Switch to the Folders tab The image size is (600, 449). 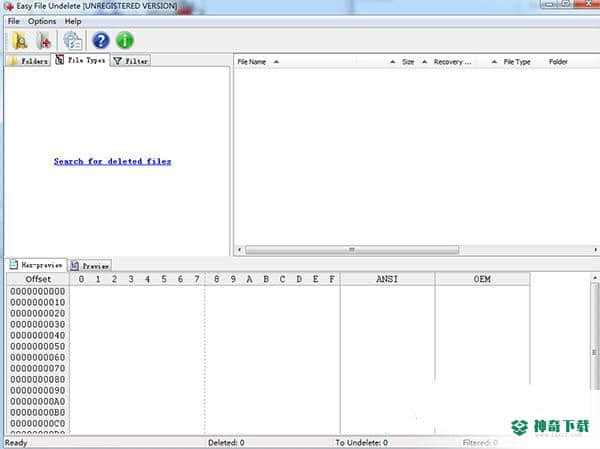[x=29, y=61]
